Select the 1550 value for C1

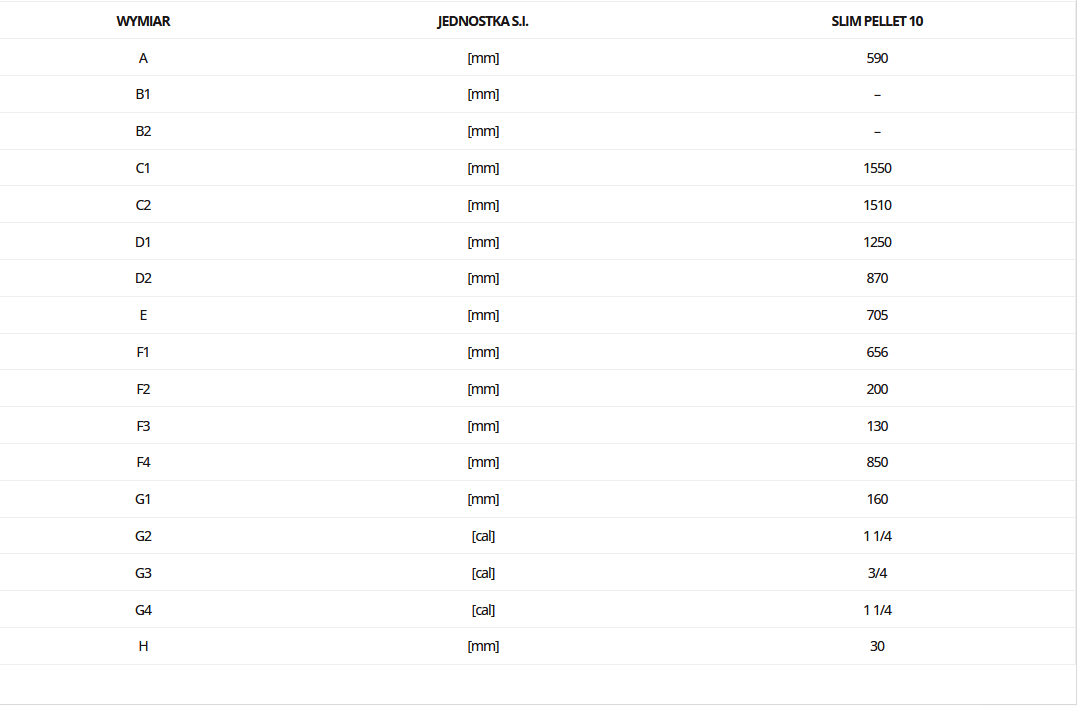coord(877,168)
